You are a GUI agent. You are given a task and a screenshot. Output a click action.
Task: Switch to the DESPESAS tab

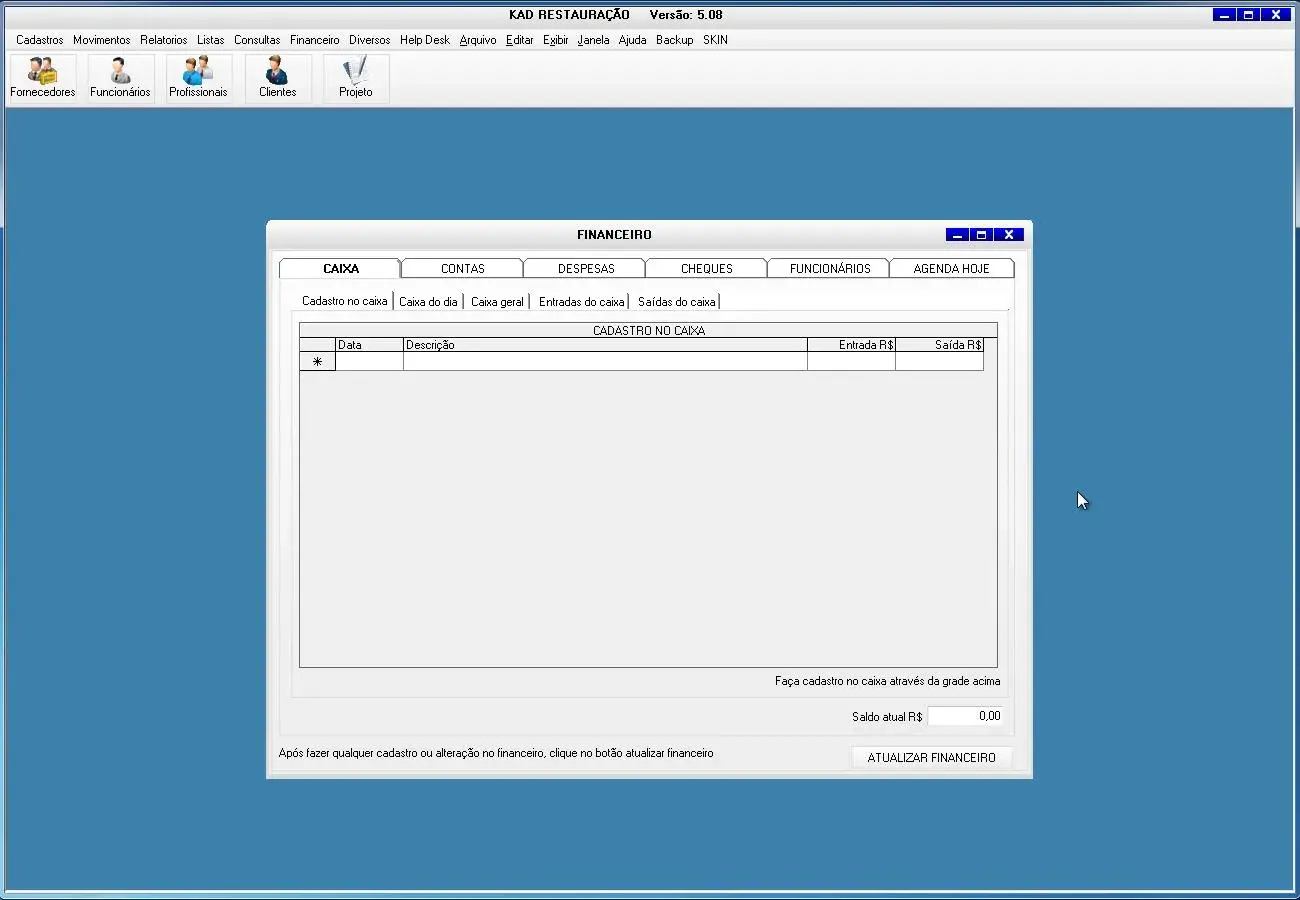(x=586, y=268)
